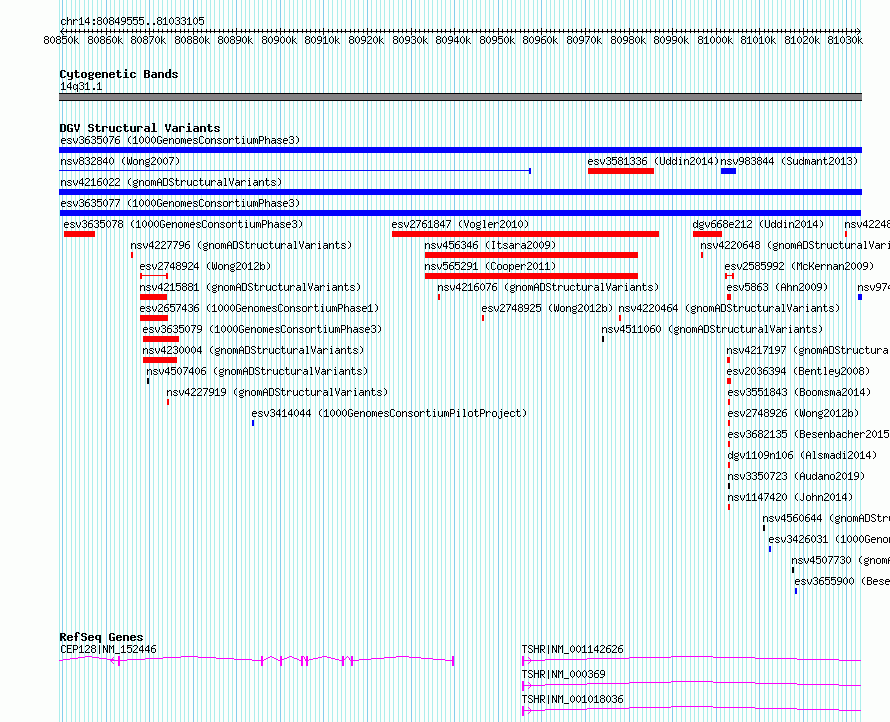
Task: Click the DGV Structural Variants track title
Action: 140,128
